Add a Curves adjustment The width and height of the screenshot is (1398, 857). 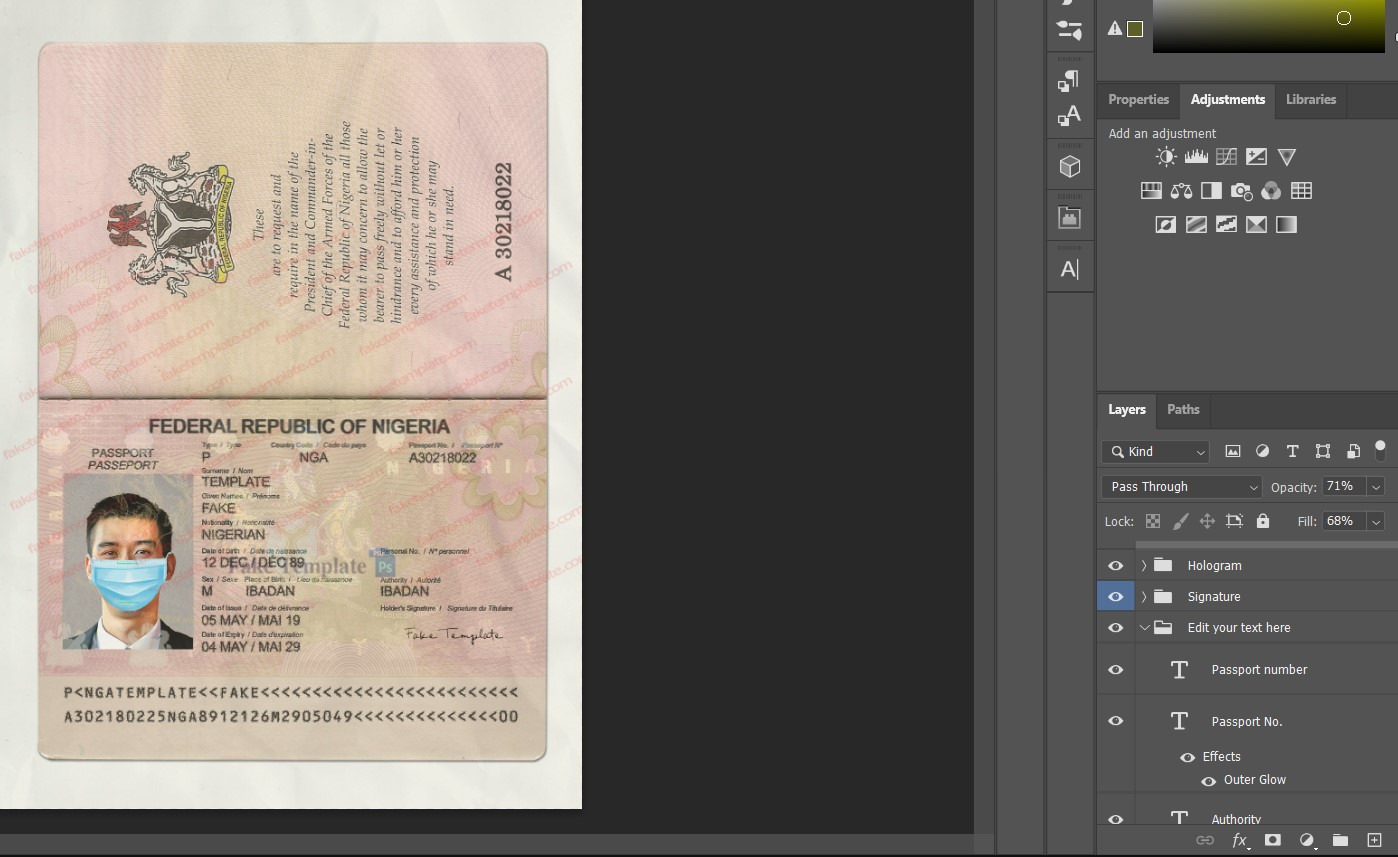click(1226, 156)
